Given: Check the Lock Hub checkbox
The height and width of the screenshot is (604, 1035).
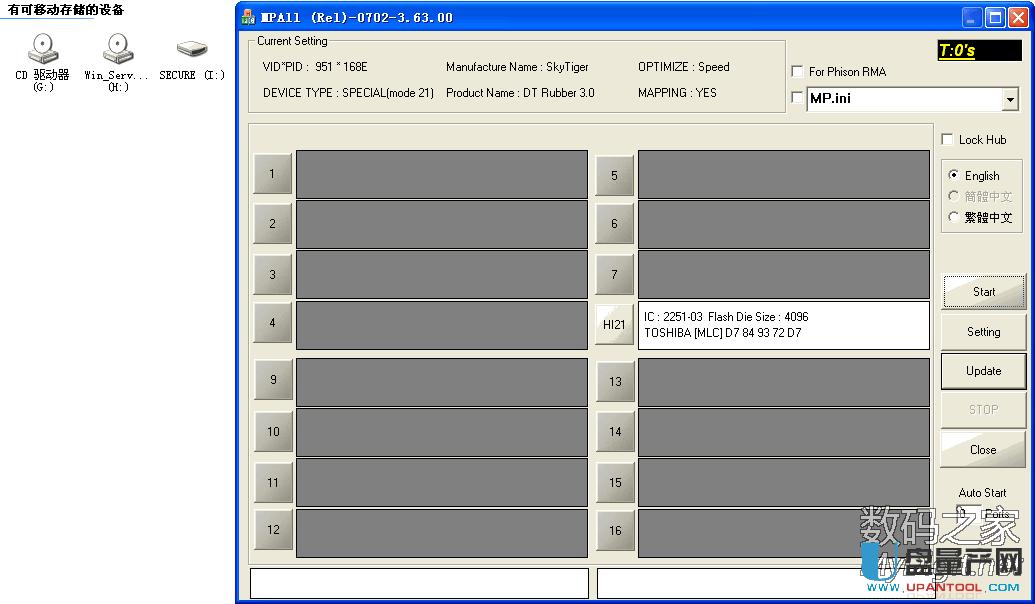Looking at the screenshot, I should tap(946, 138).
